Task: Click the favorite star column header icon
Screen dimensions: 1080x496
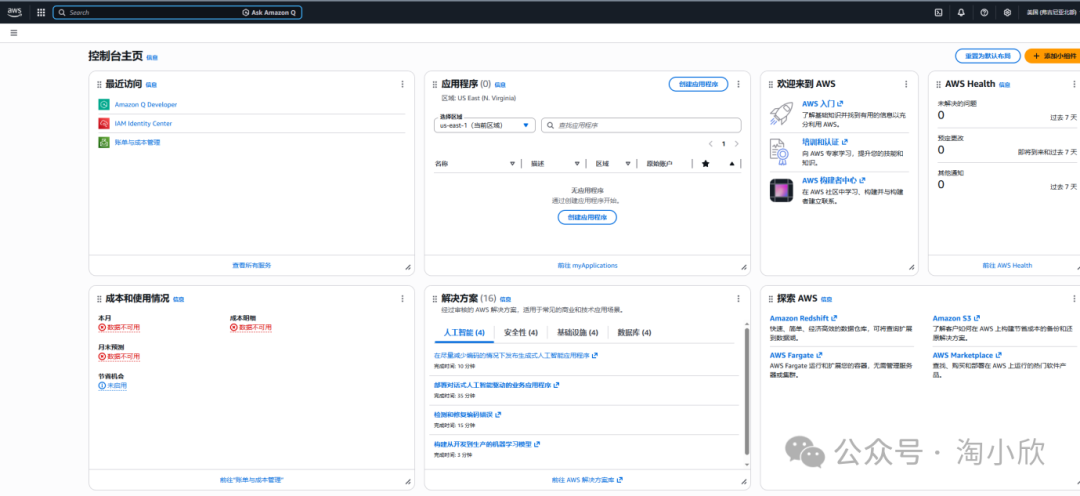Action: pyautogui.click(x=705, y=163)
